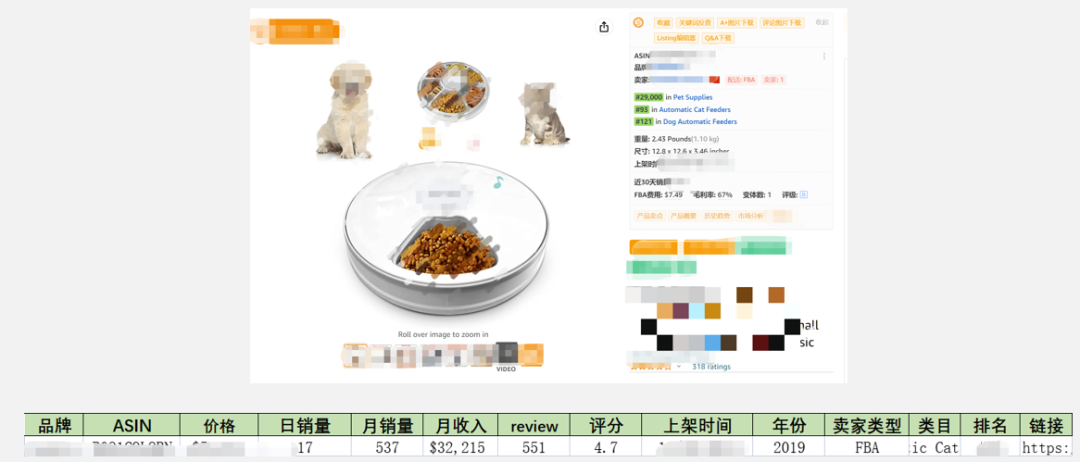Click the 月销量 column header
This screenshot has width=1080, height=462.
pos(387,426)
